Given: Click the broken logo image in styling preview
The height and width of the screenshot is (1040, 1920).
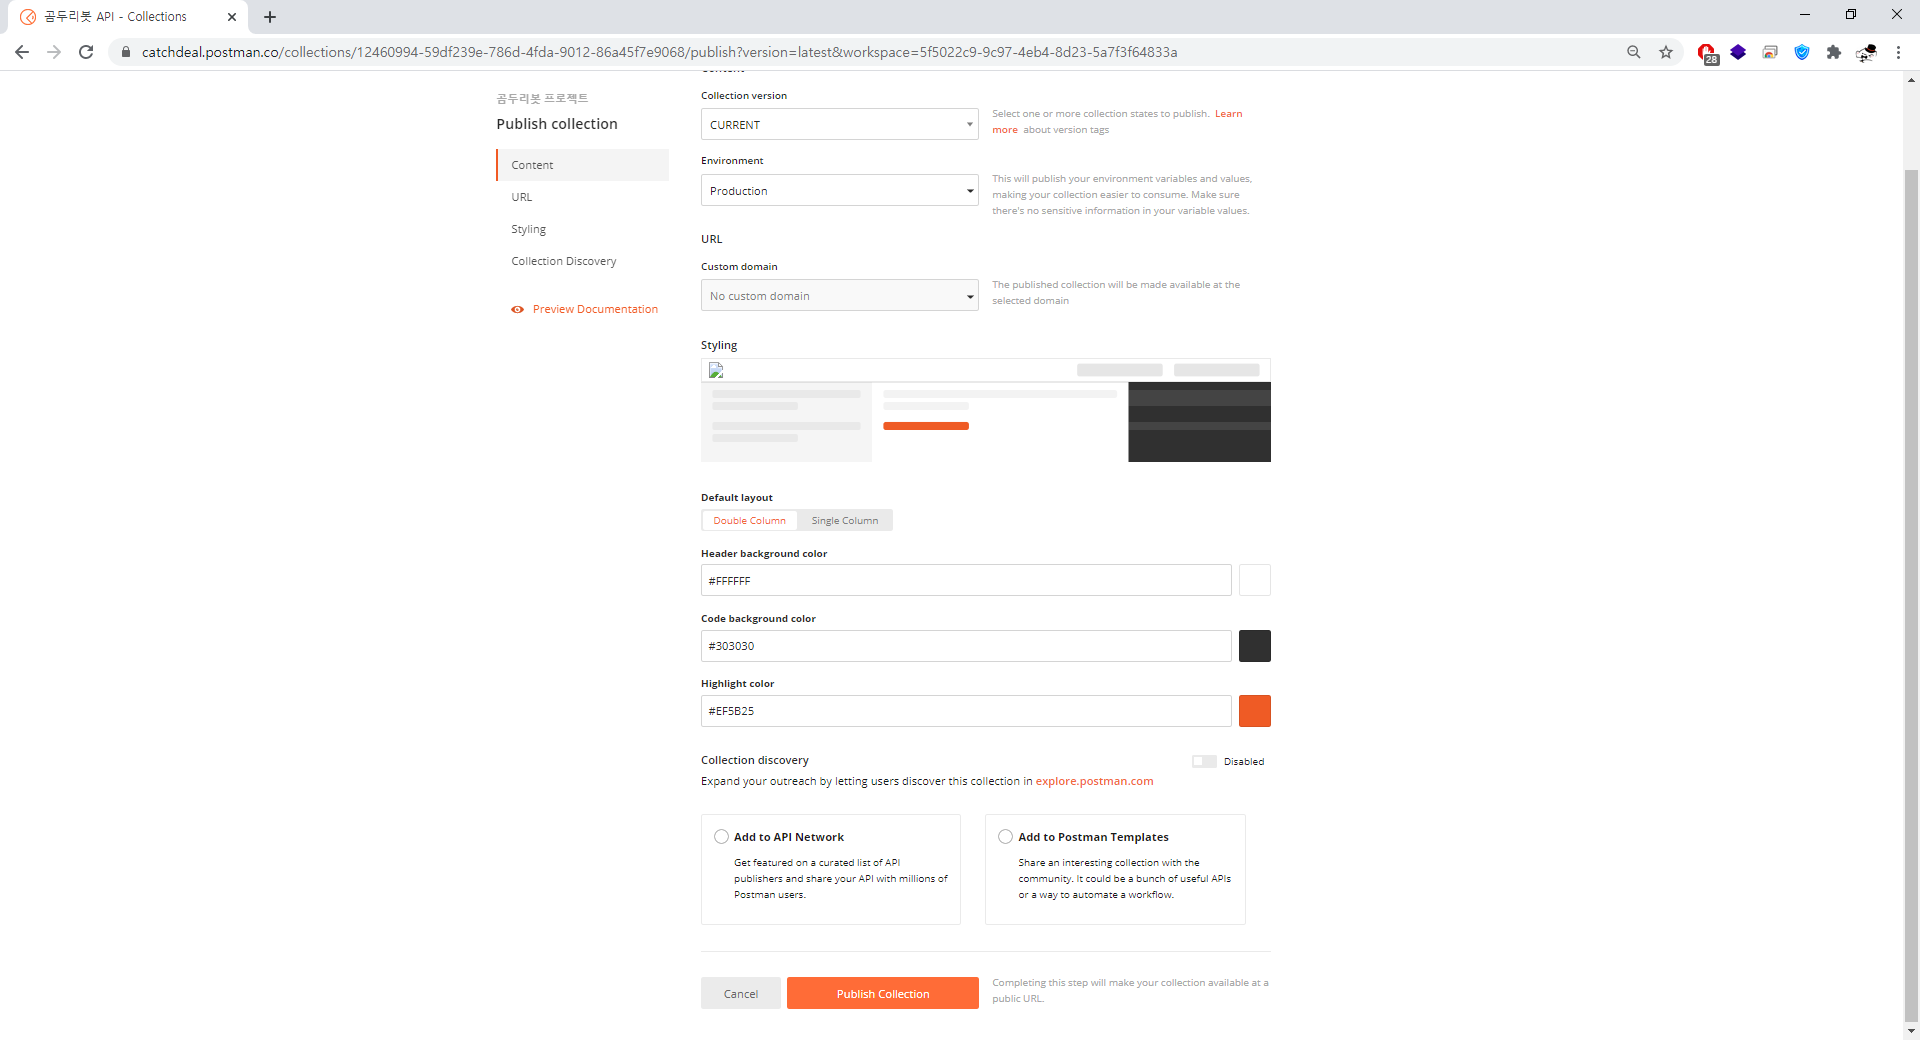Looking at the screenshot, I should [x=716, y=370].
